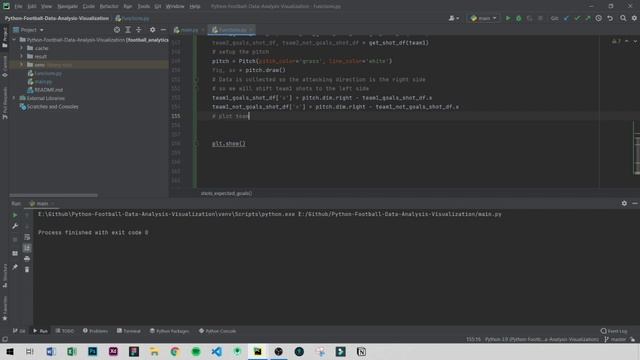This screenshot has height=360, width=640.
Task: Expand the .cache folder
Action: 22,48
